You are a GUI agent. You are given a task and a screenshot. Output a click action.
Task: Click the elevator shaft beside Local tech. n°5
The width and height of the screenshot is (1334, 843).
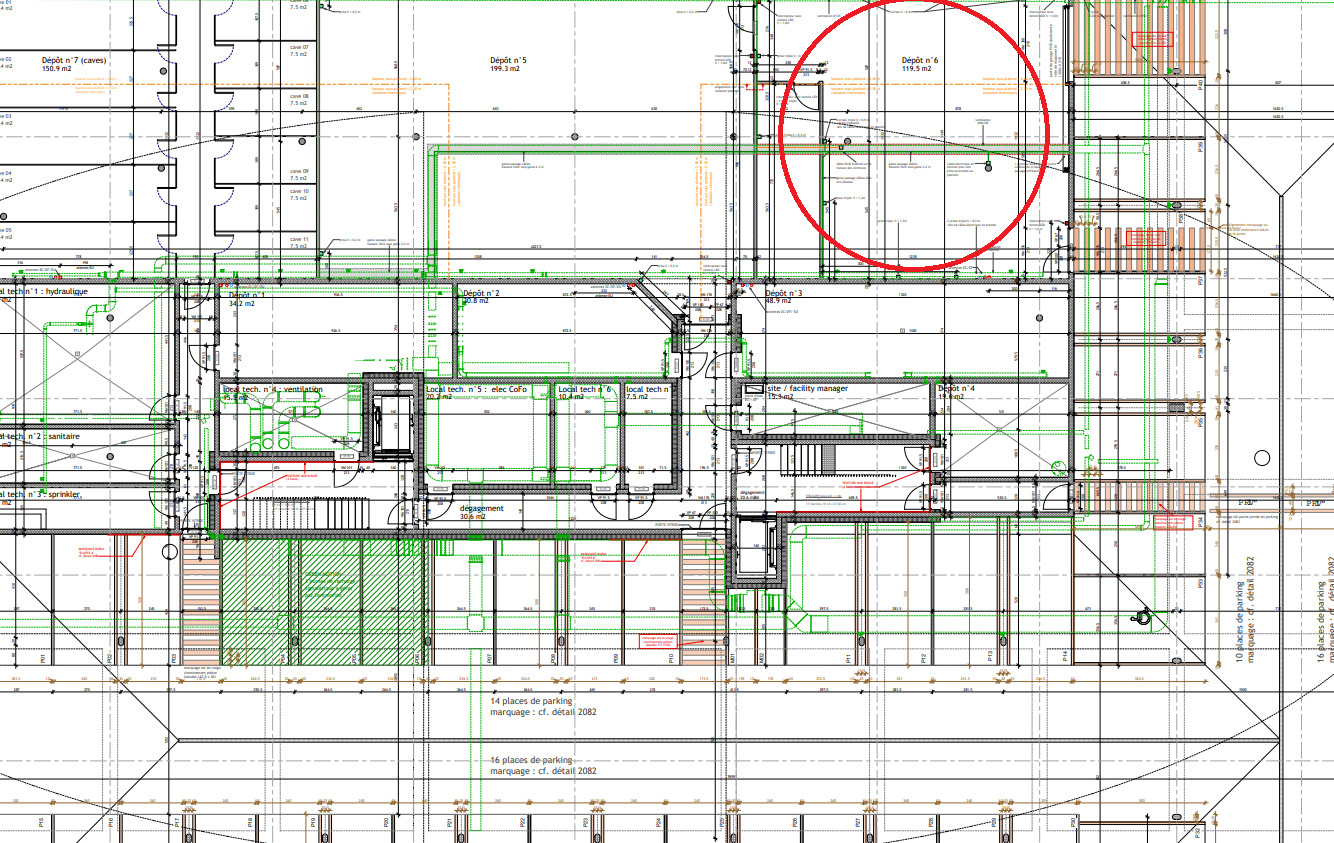[x=391, y=426]
